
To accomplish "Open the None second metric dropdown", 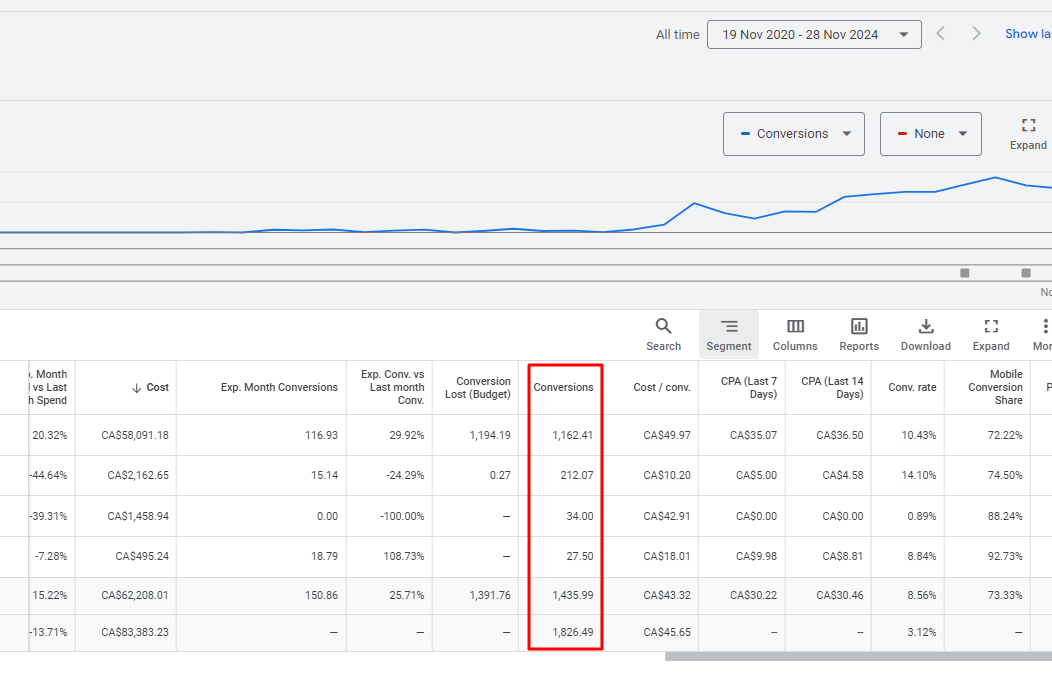I will (x=931, y=134).
